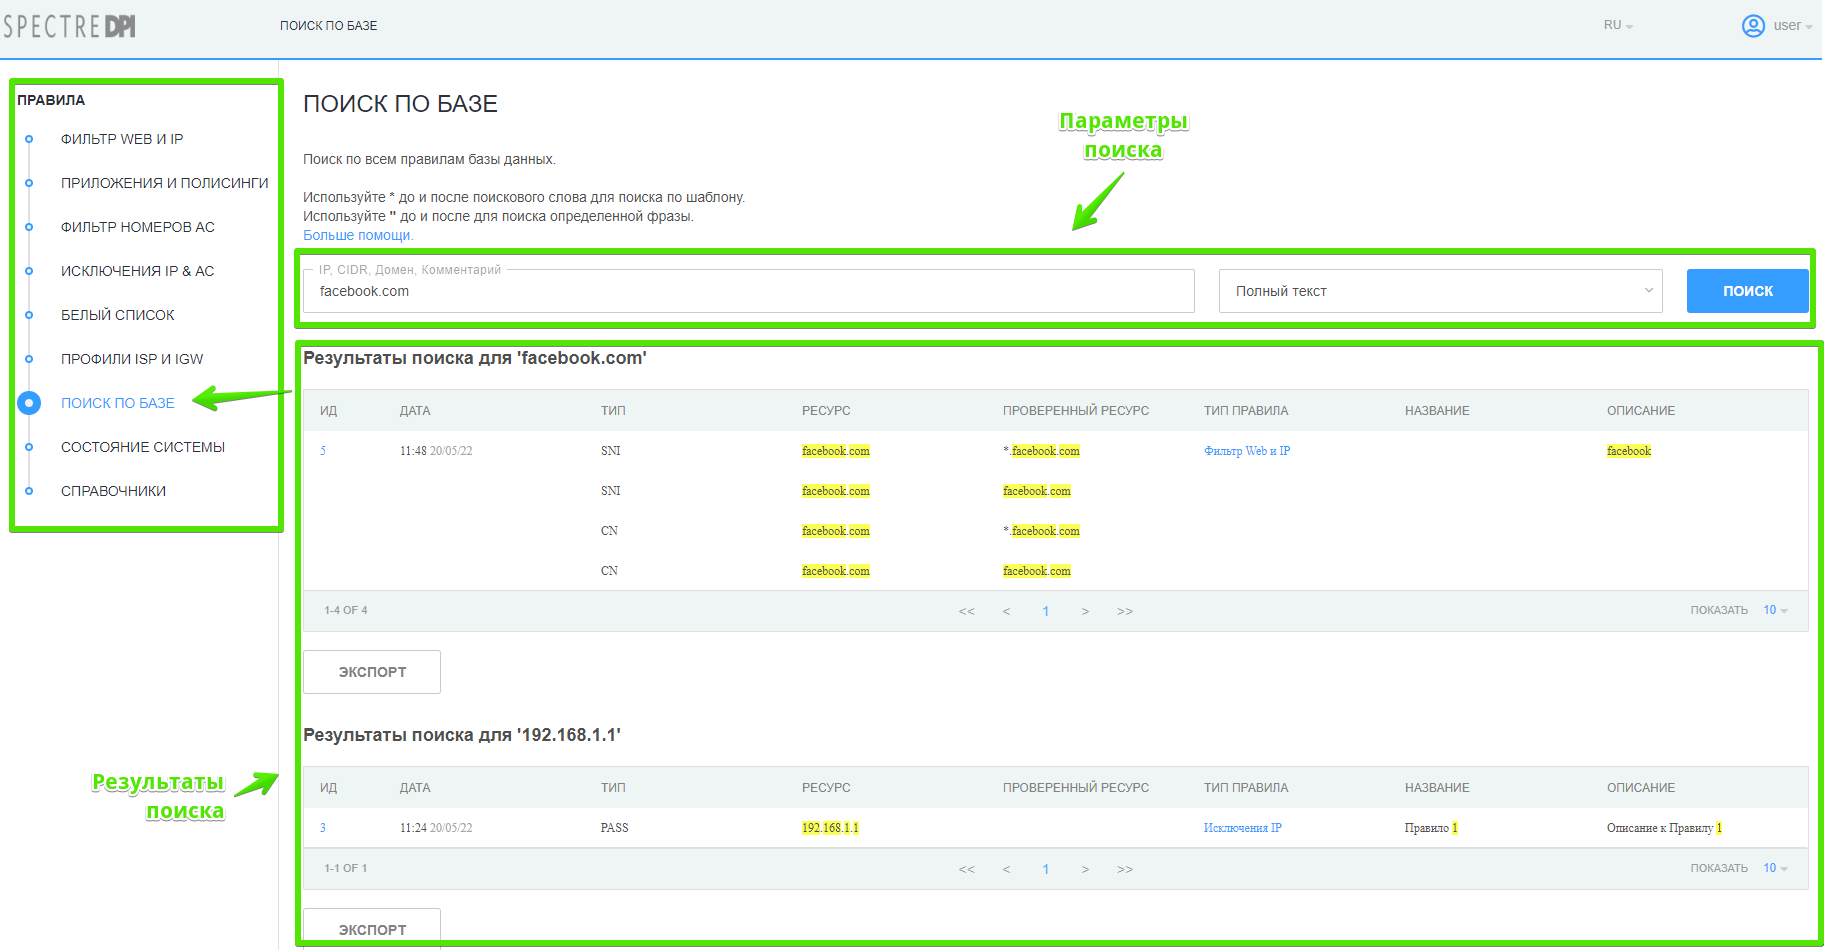Click the search input containing facebook.com
This screenshot has width=1829, height=950.
(748, 291)
